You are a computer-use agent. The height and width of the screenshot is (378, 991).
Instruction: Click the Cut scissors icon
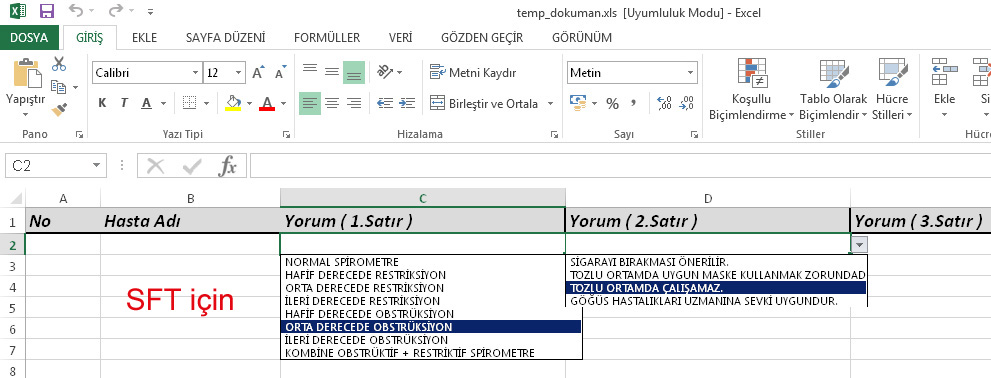click(59, 64)
